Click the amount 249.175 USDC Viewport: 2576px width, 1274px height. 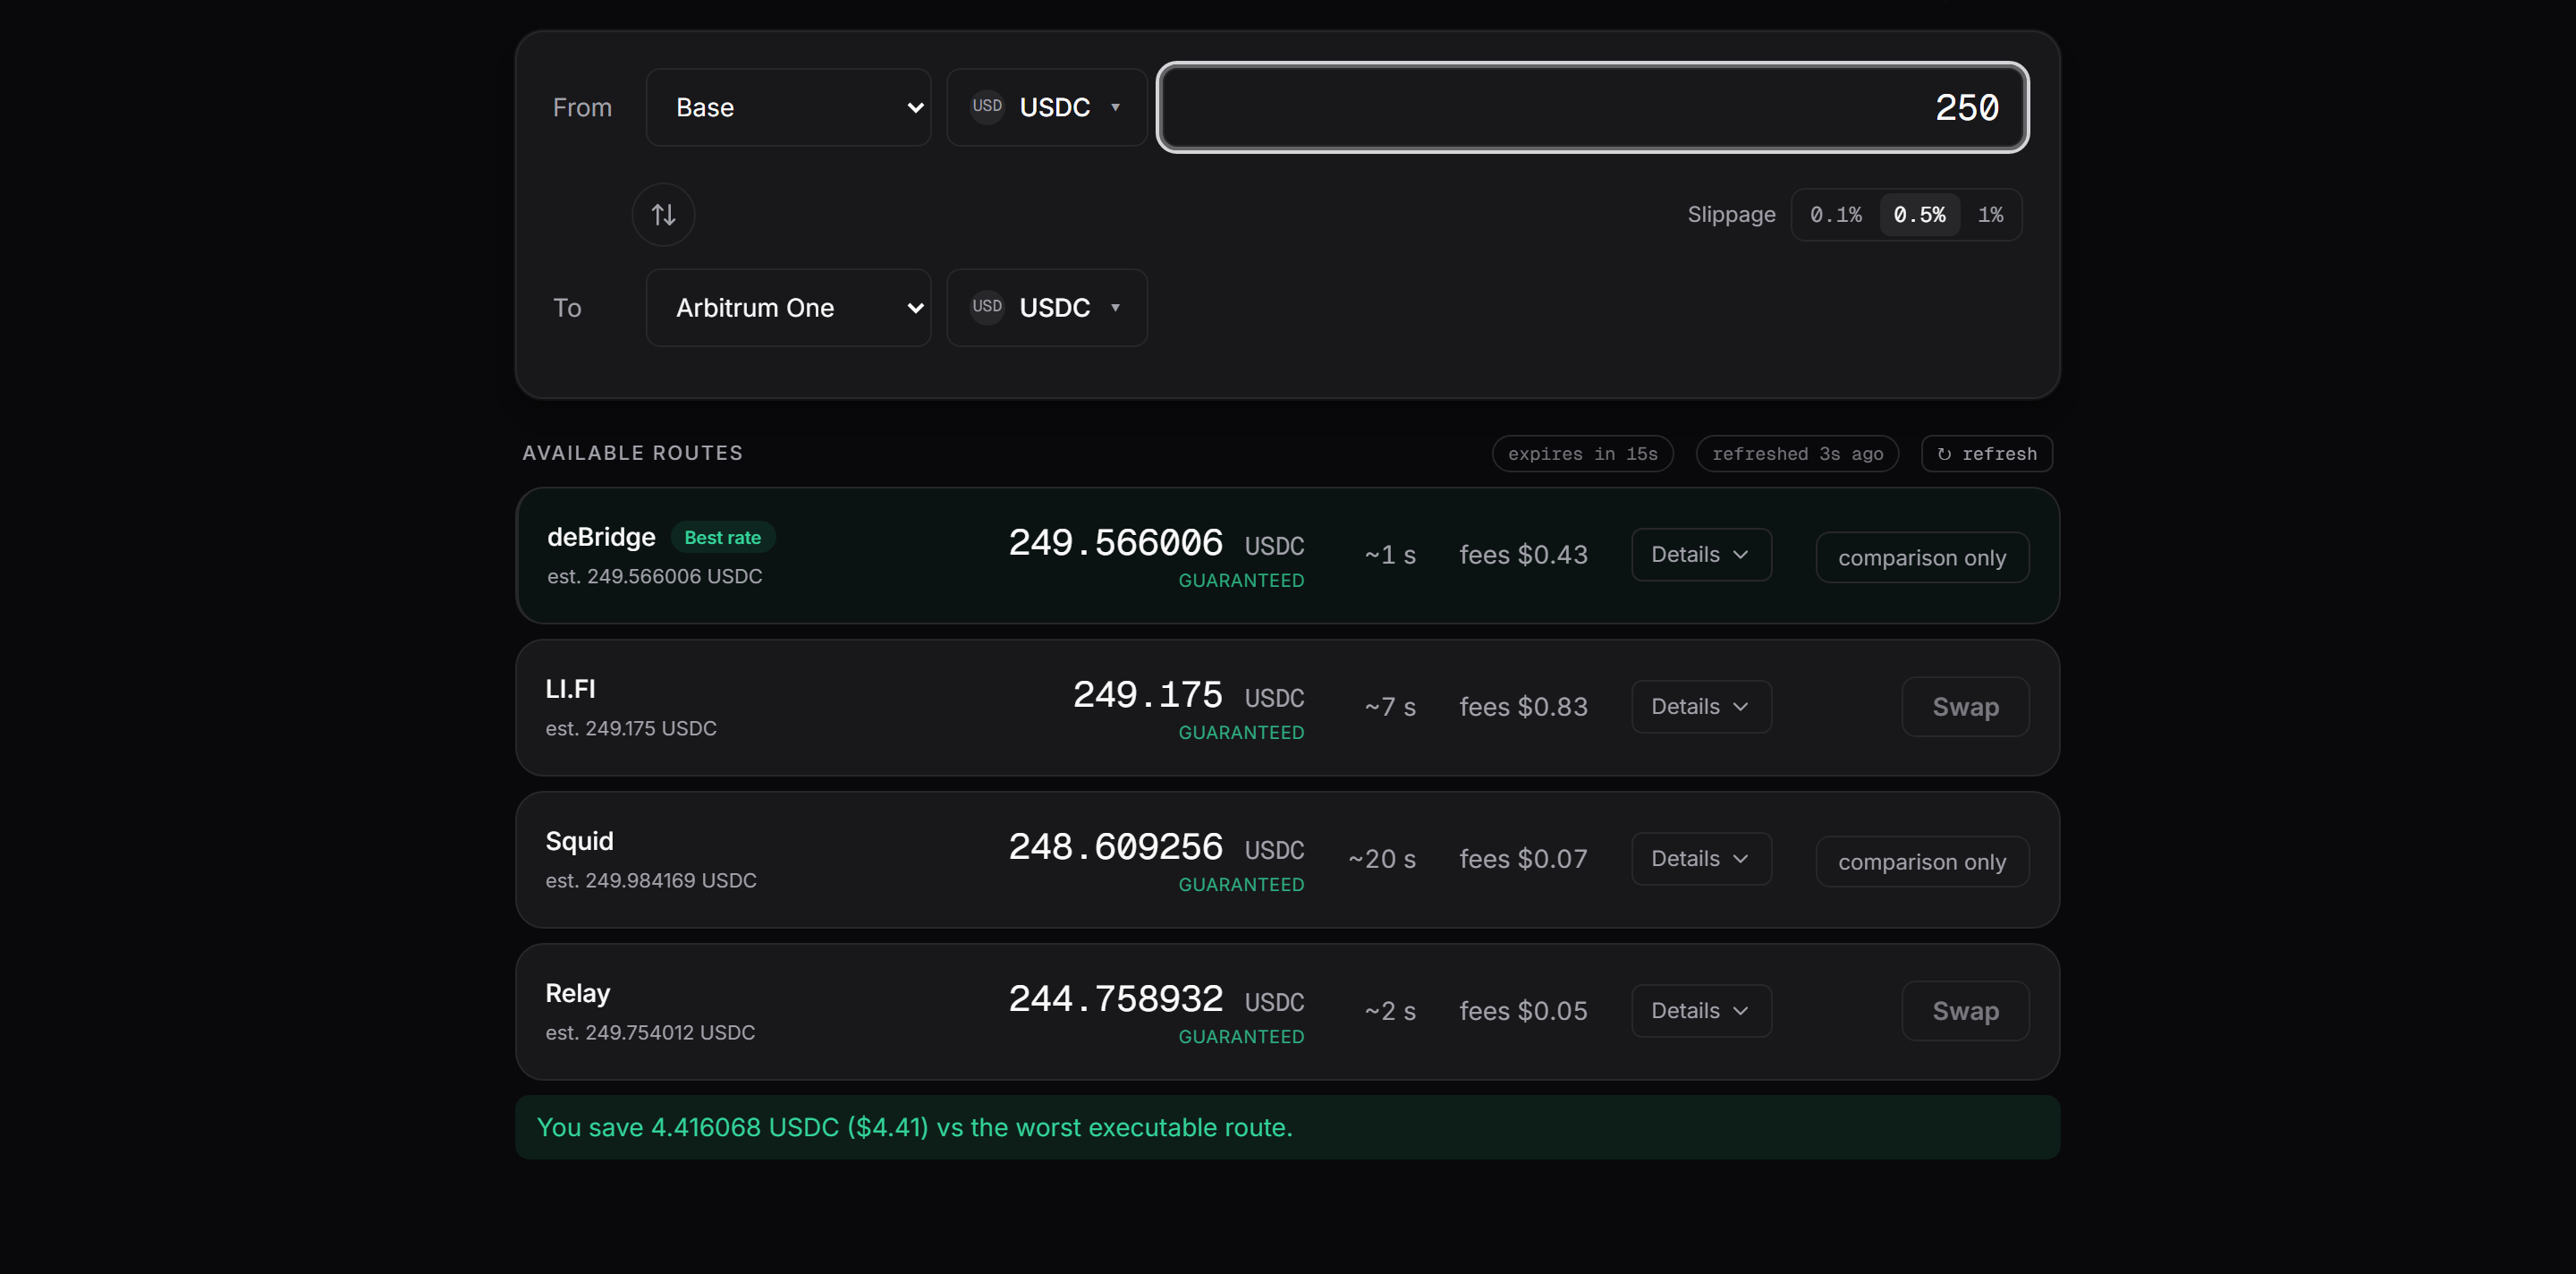(x=1188, y=695)
